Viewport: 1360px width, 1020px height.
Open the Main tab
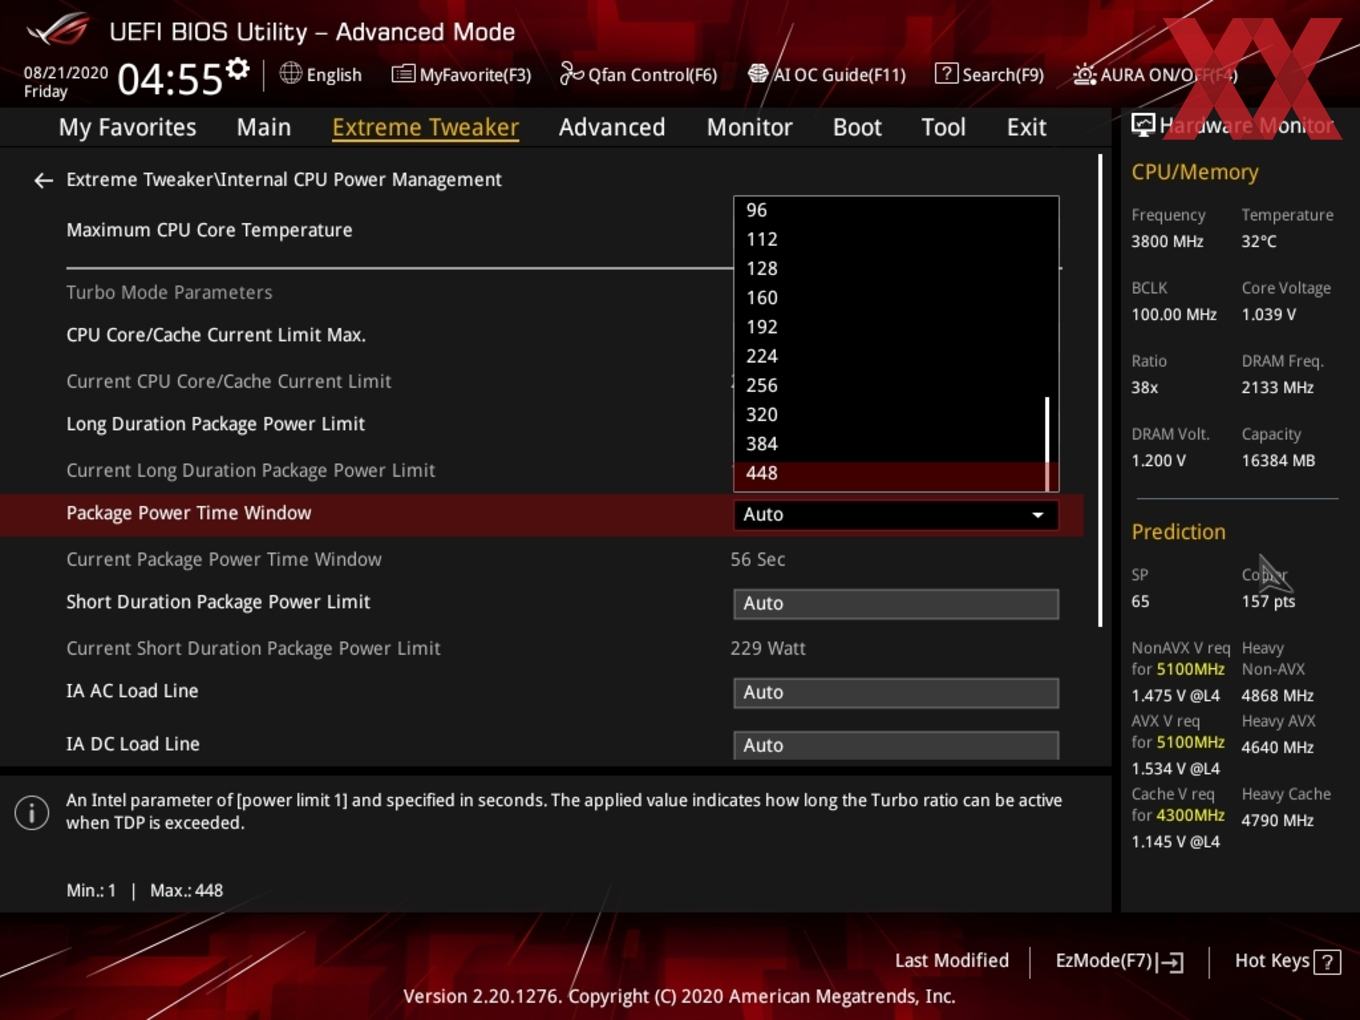263,127
